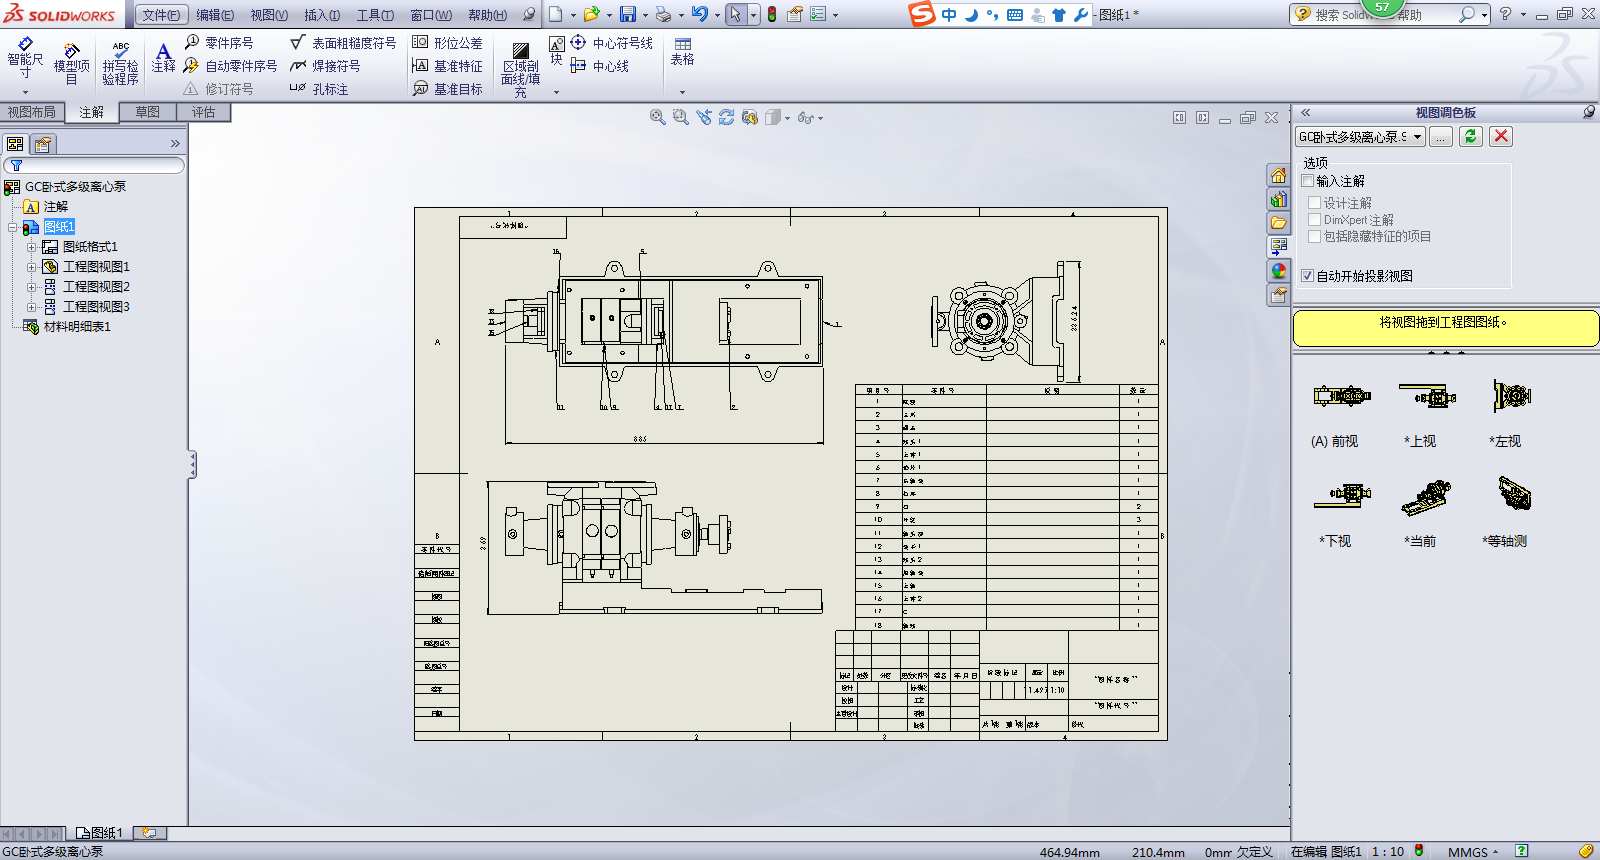Insert a Weld Symbol
This screenshot has height=860, width=1600.
(x=325, y=66)
